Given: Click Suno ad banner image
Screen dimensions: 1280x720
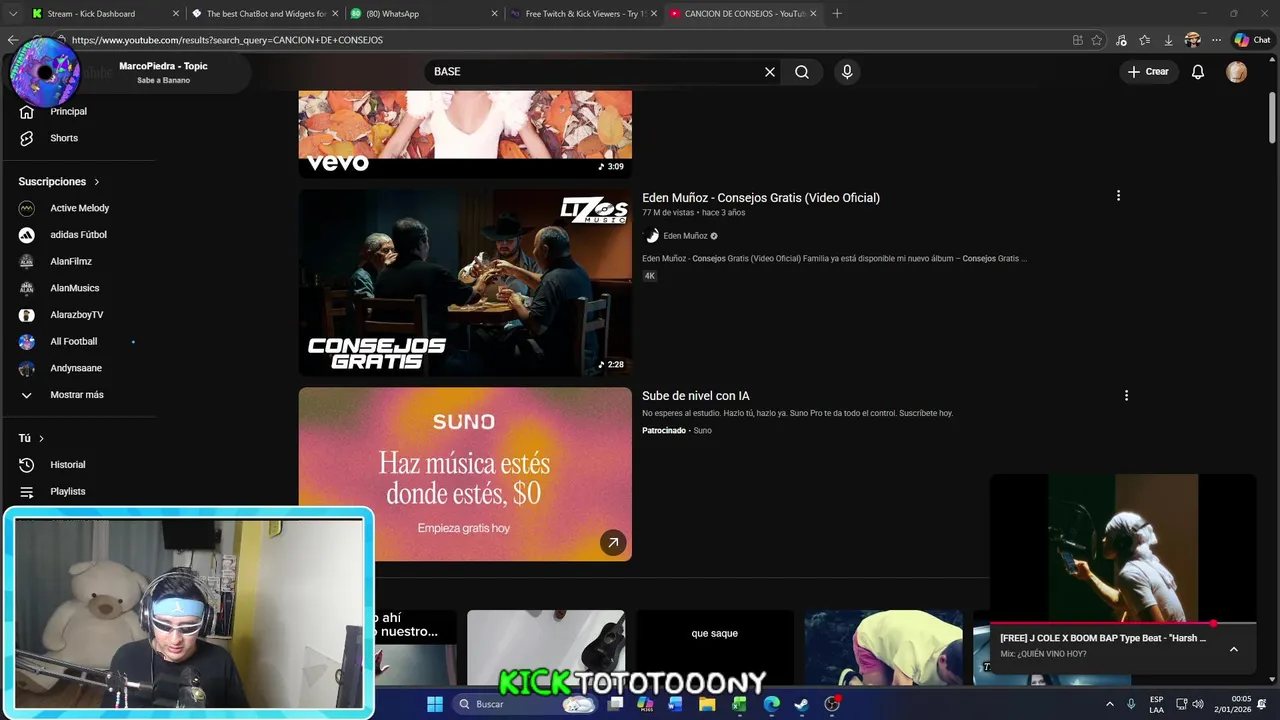Looking at the screenshot, I should [x=465, y=474].
